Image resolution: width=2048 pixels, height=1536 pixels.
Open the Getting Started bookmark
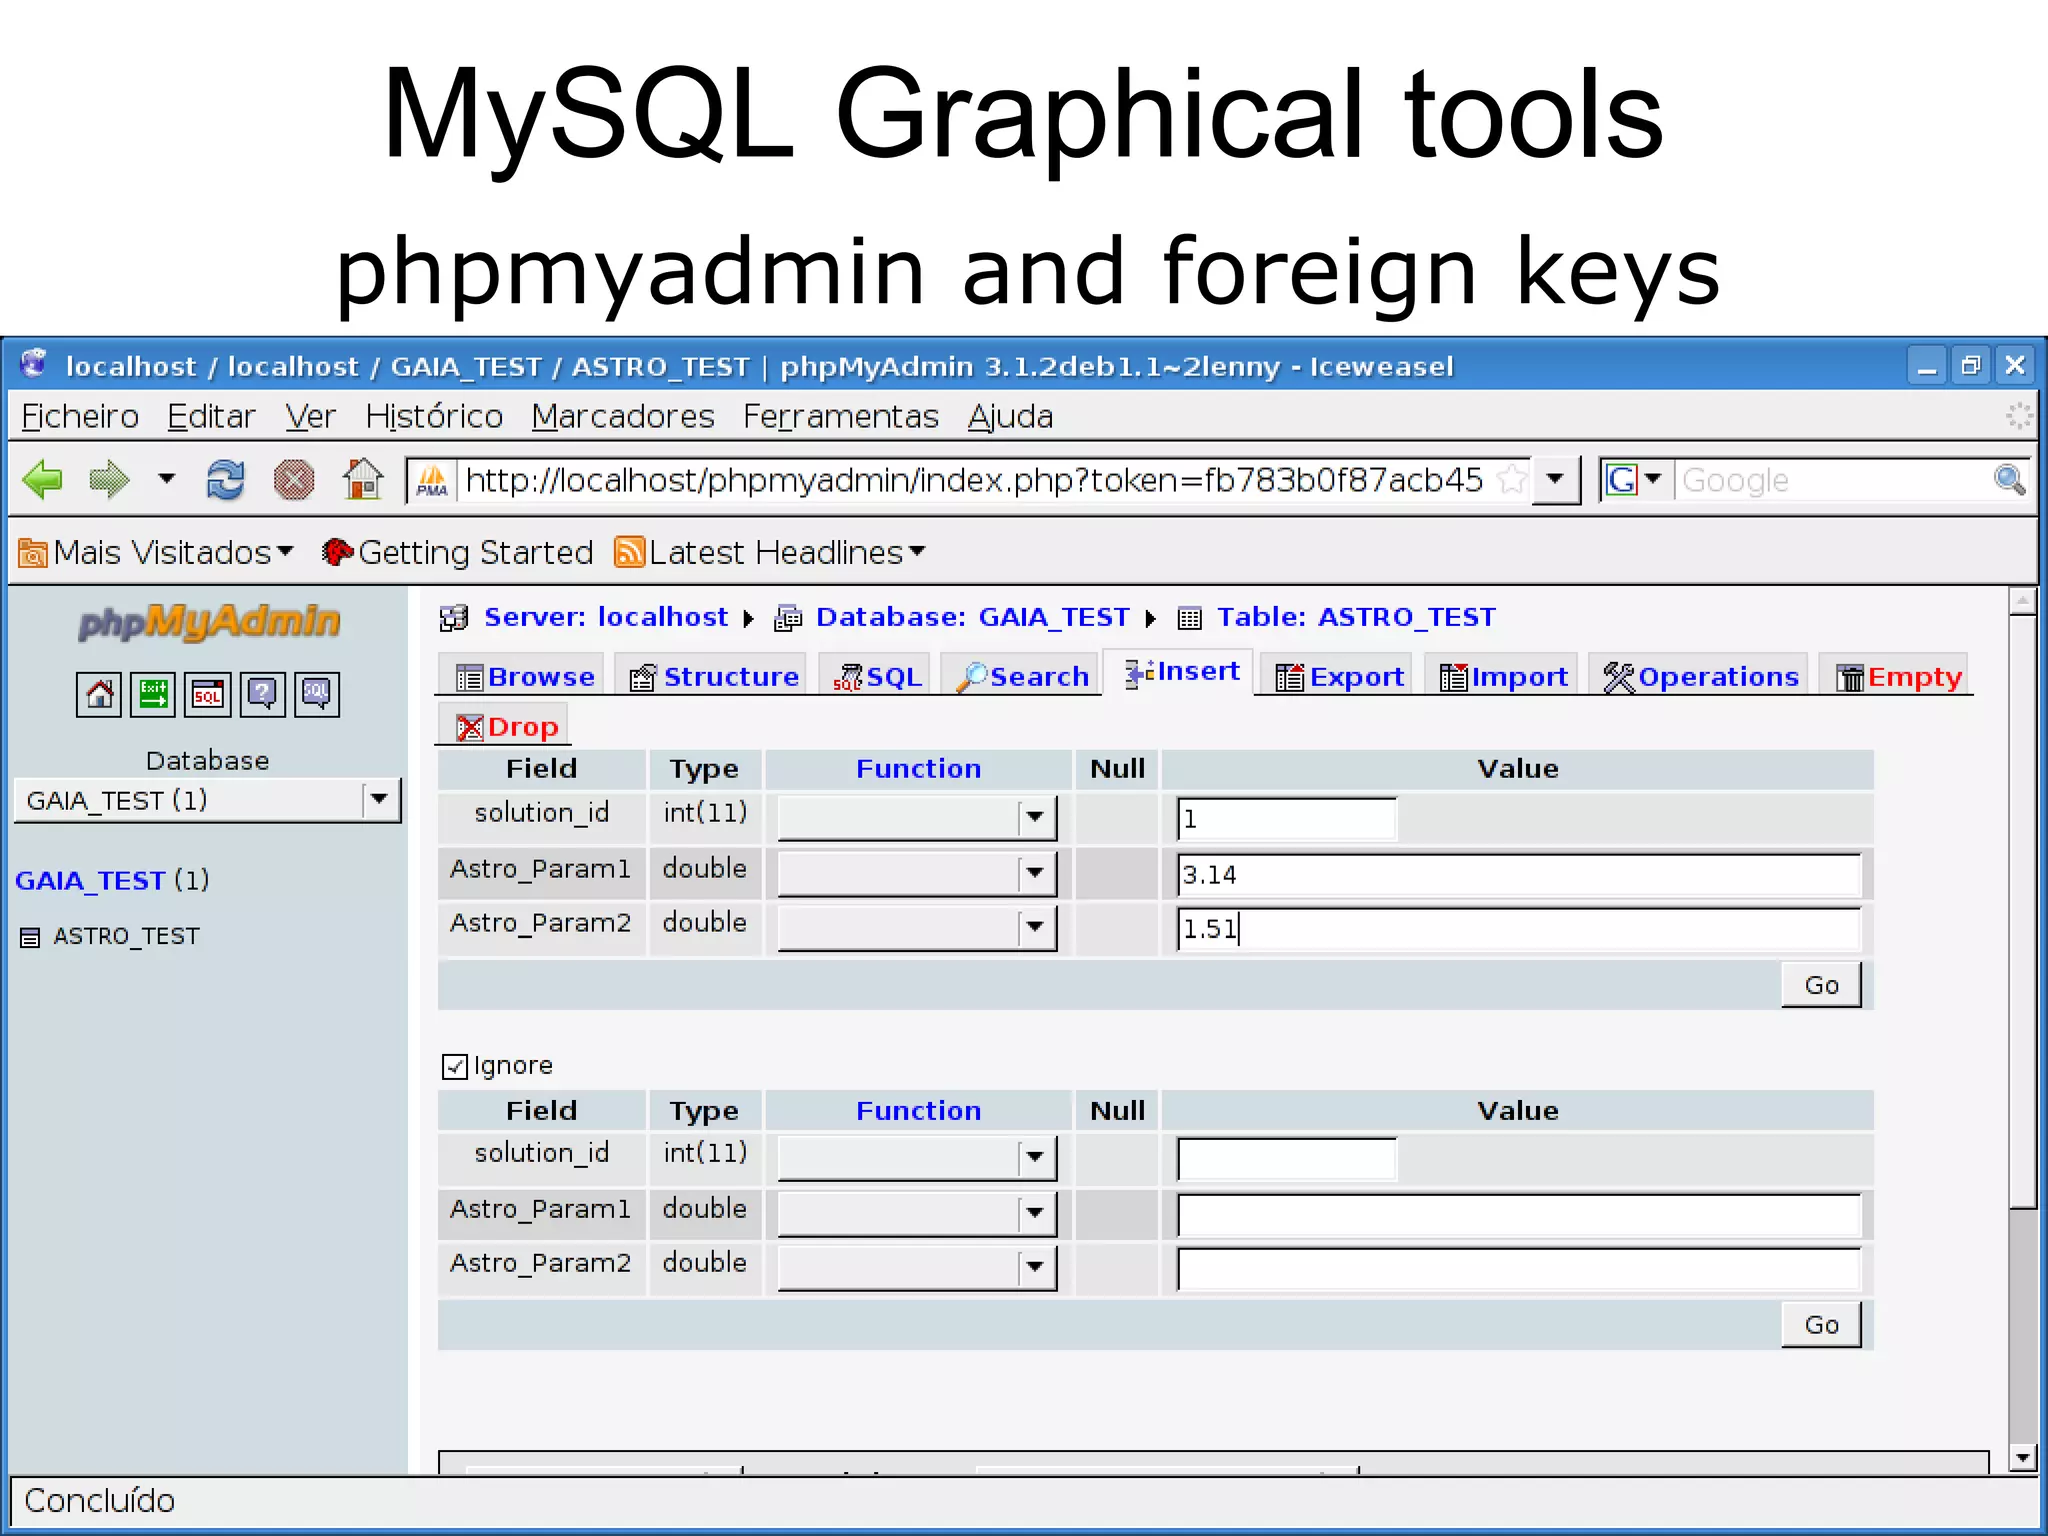coord(458,552)
